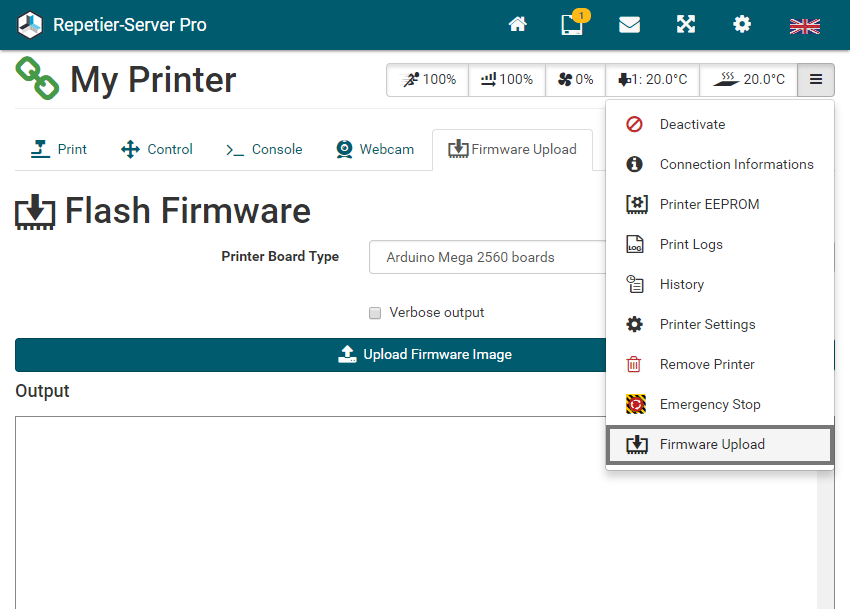
Task: Click the red Deactivate prohibition icon
Action: click(x=634, y=124)
